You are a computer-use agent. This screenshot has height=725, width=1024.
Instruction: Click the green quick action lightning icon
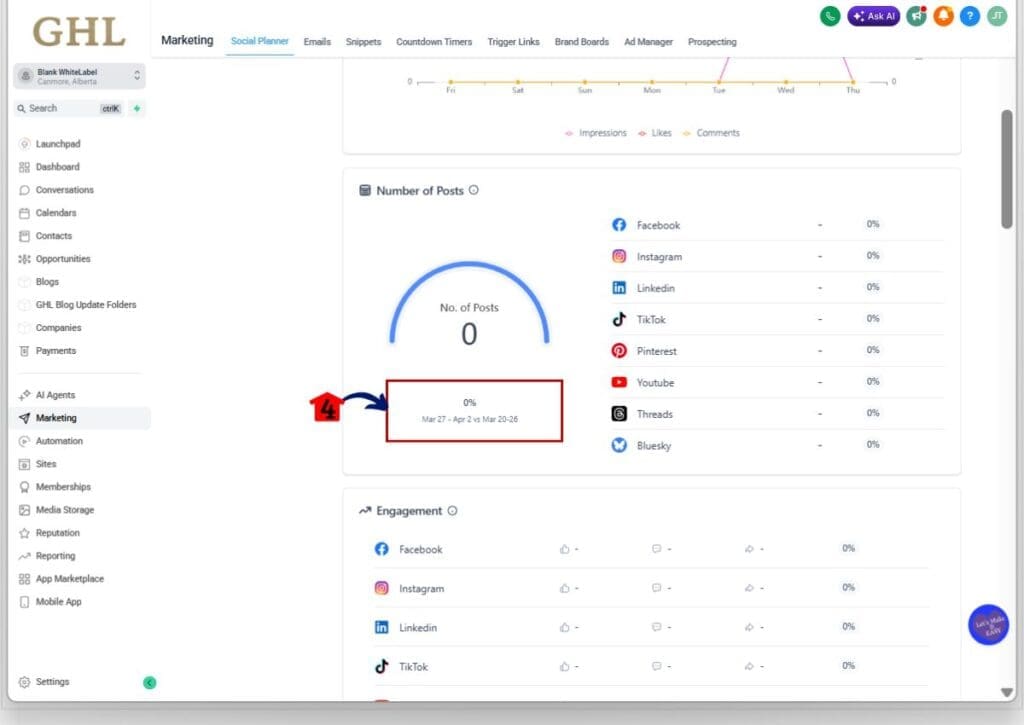pyautogui.click(x=137, y=108)
